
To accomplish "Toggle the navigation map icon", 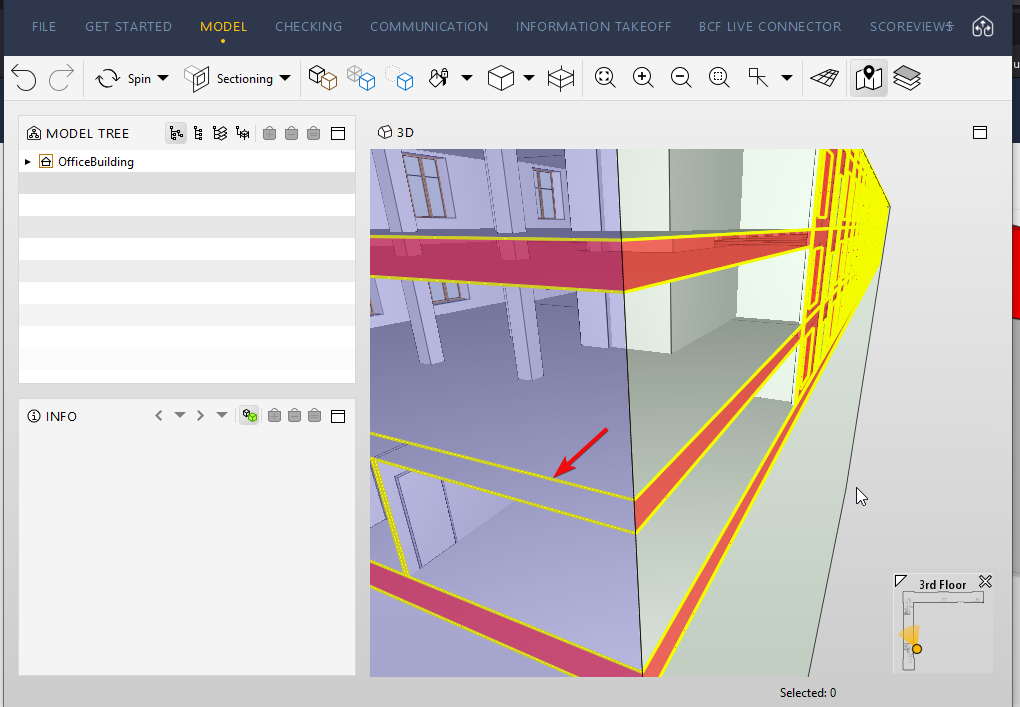I will [x=868, y=79].
